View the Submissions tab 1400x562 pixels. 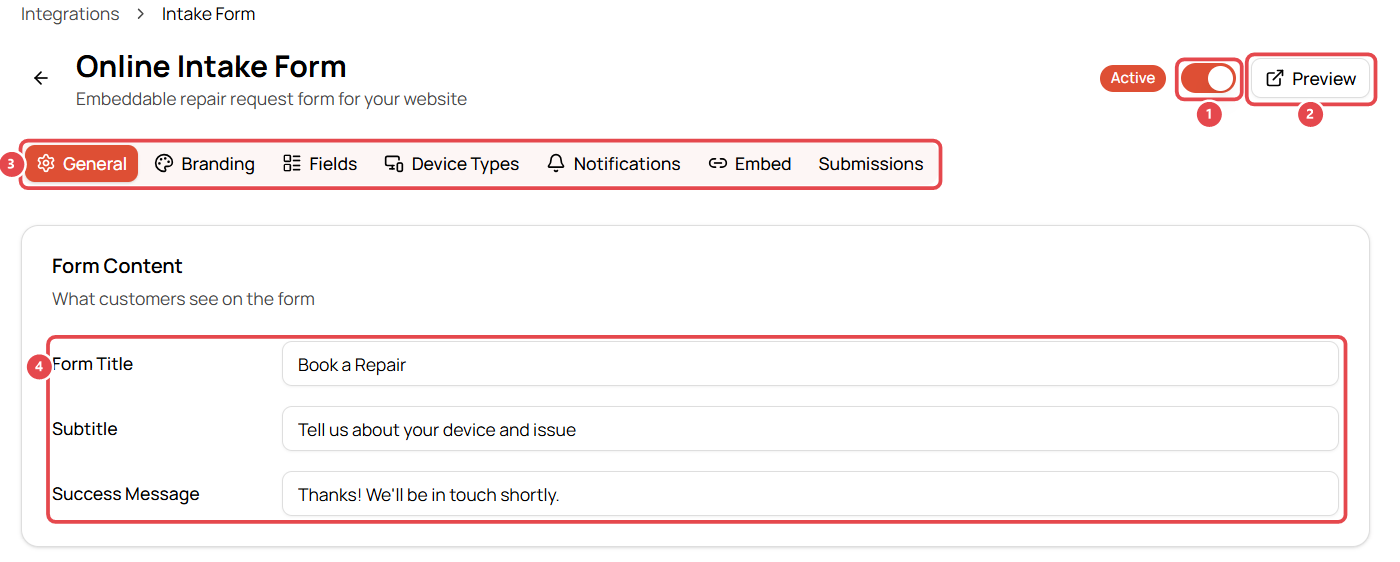(871, 164)
